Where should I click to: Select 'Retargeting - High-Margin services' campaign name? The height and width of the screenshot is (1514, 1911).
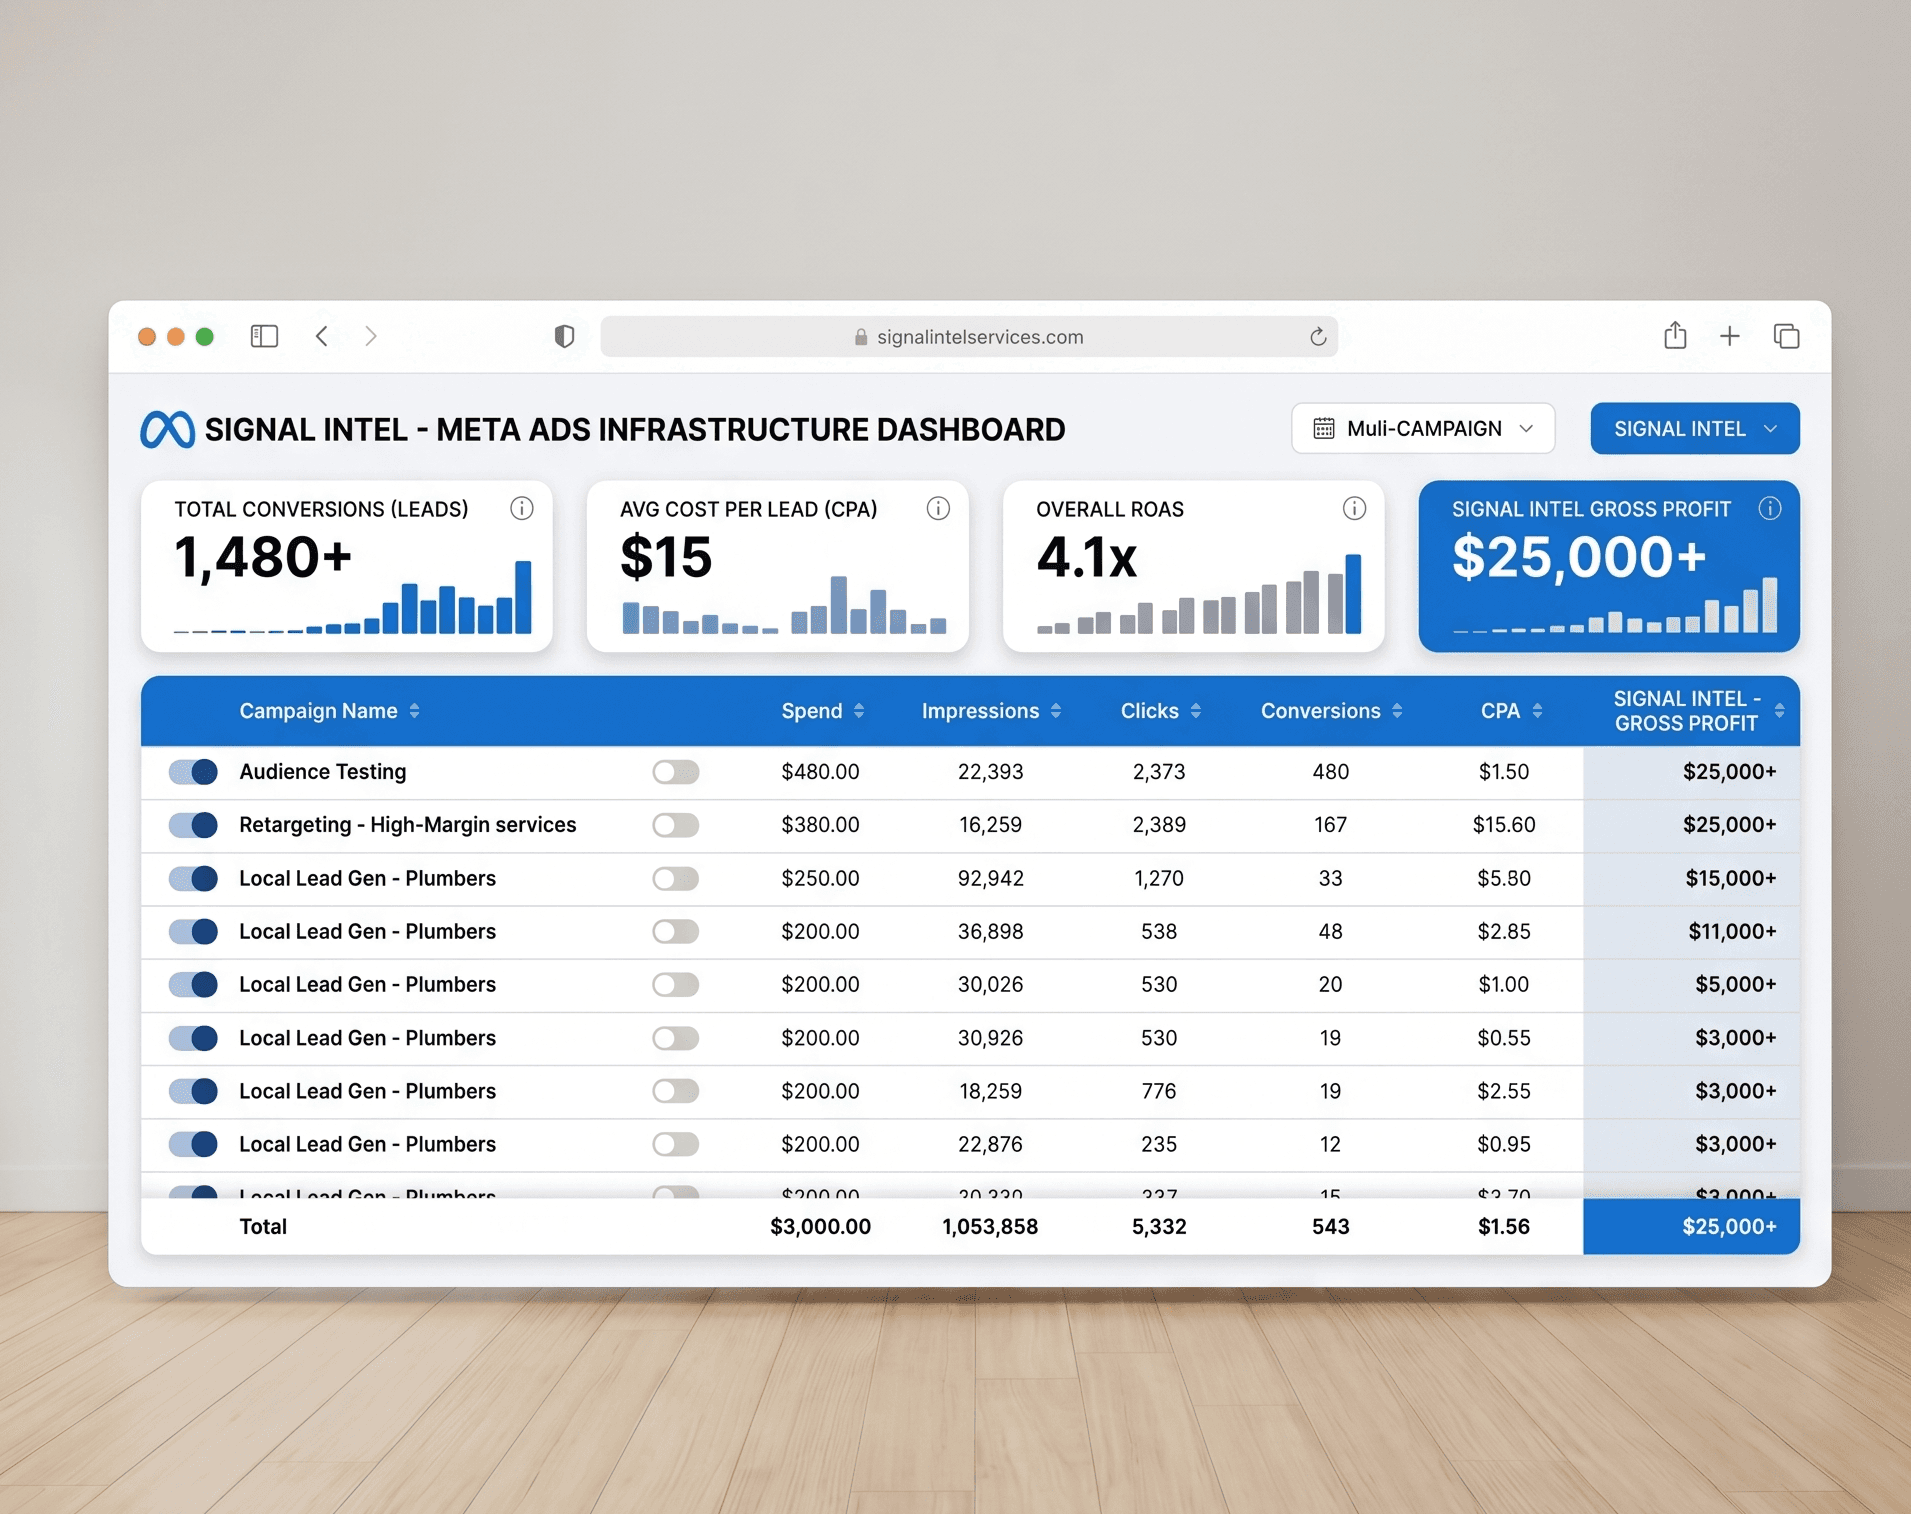point(408,825)
